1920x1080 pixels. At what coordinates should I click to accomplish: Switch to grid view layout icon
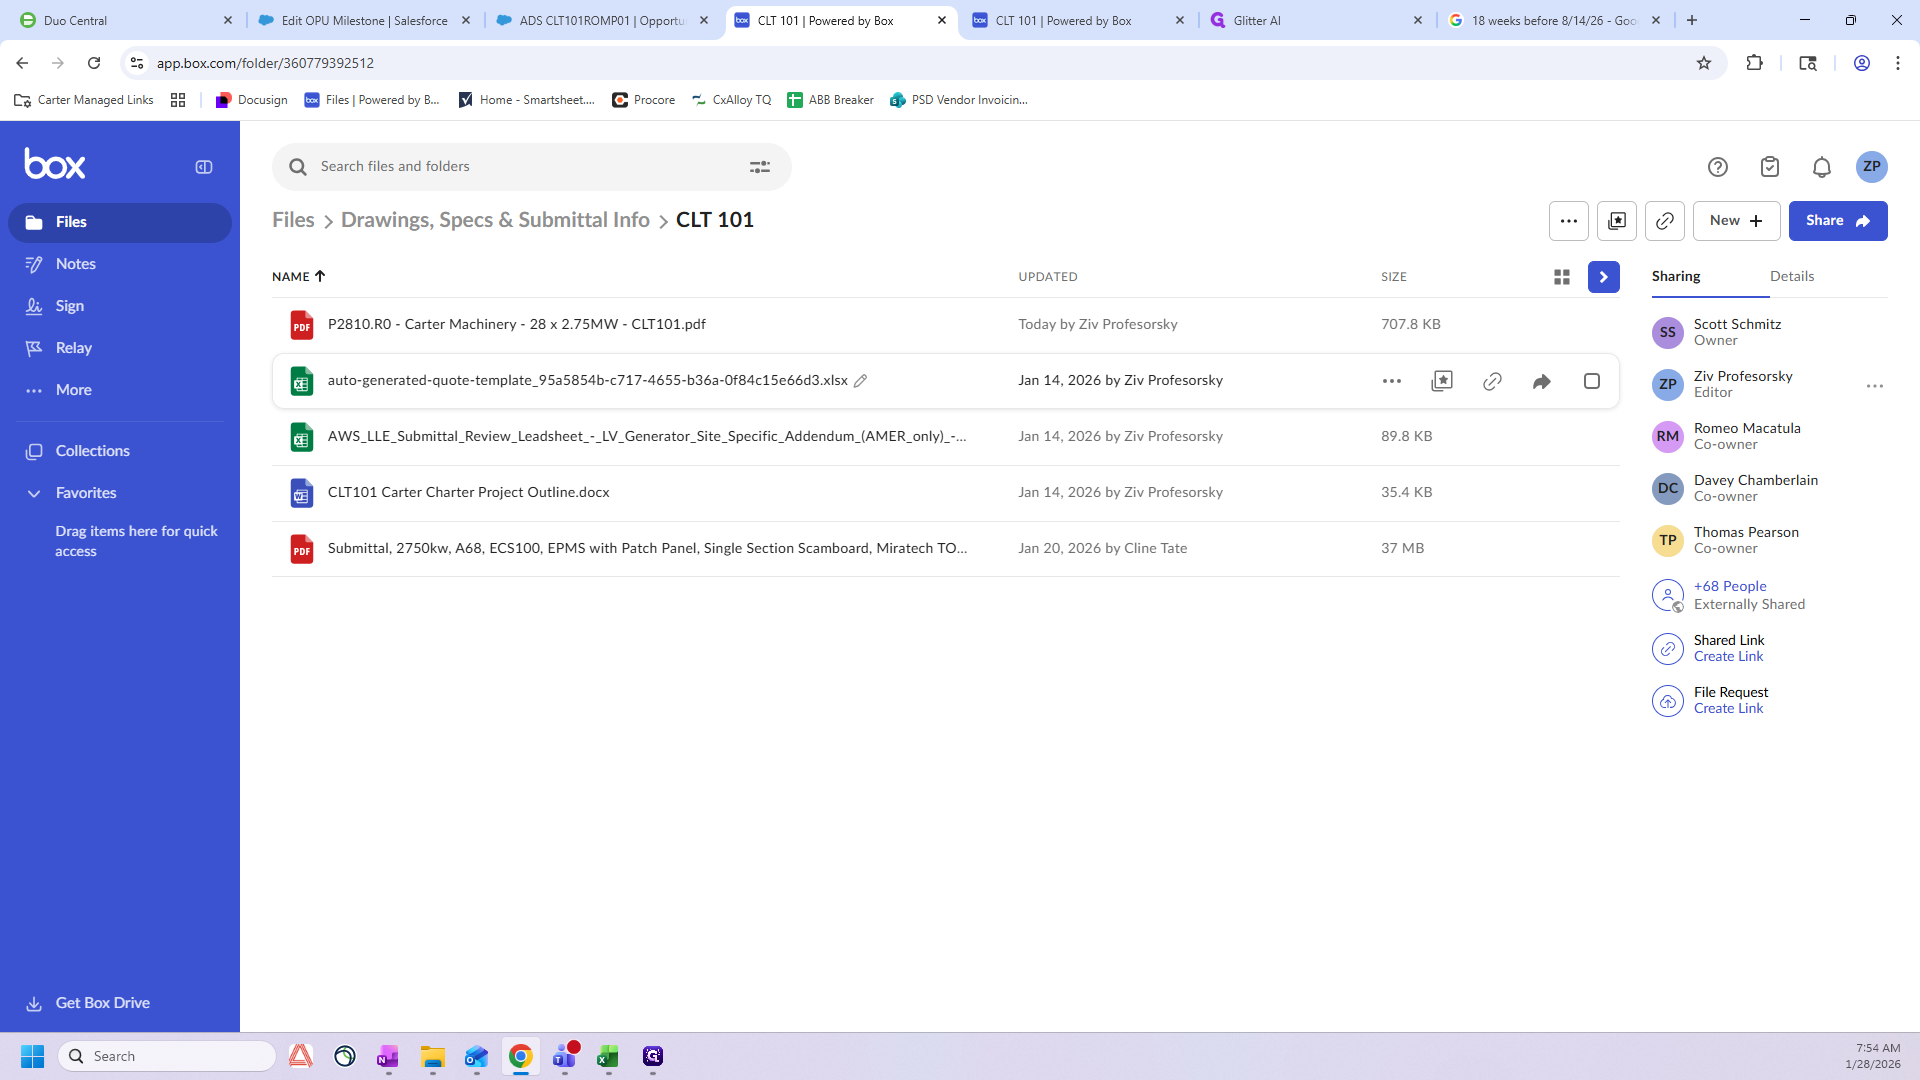(x=1561, y=277)
